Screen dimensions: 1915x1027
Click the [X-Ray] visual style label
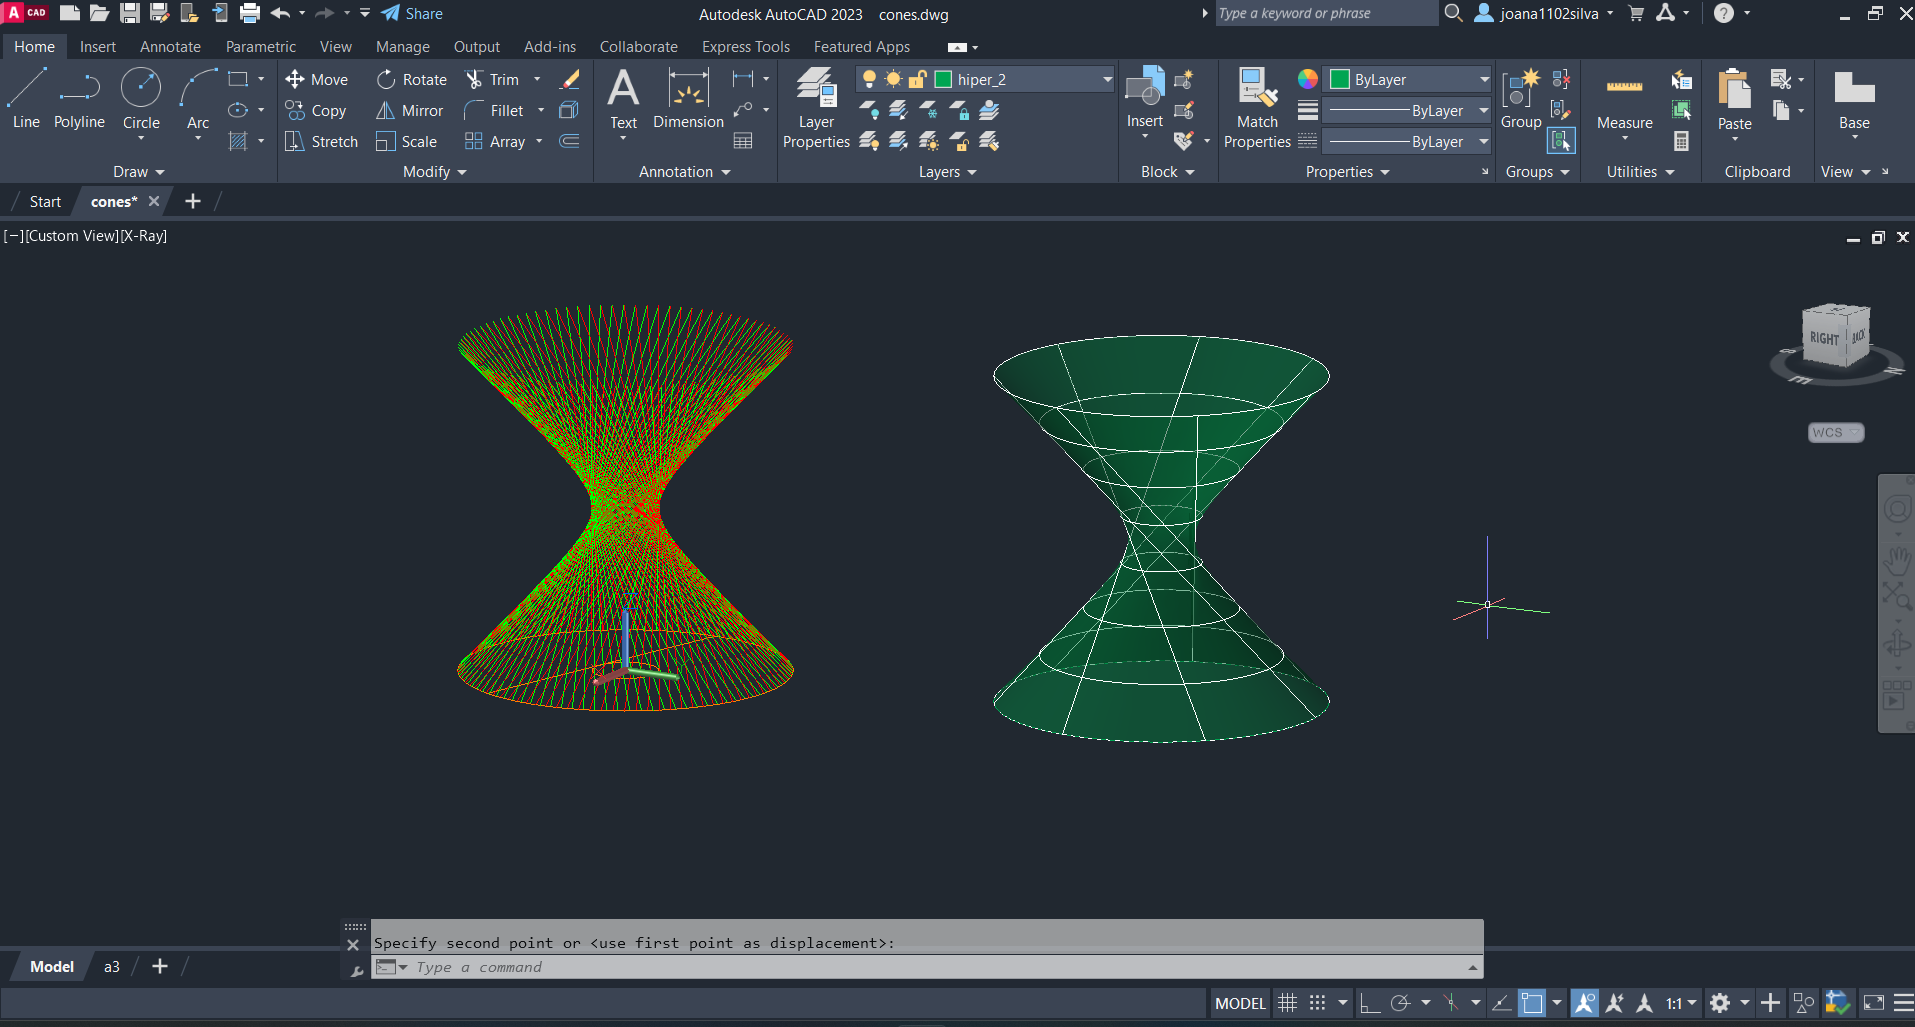pos(144,236)
